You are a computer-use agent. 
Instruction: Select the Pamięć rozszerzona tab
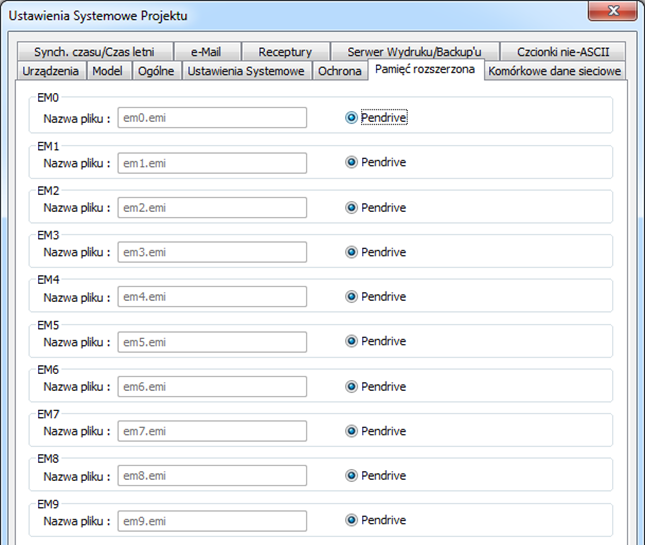click(x=425, y=69)
